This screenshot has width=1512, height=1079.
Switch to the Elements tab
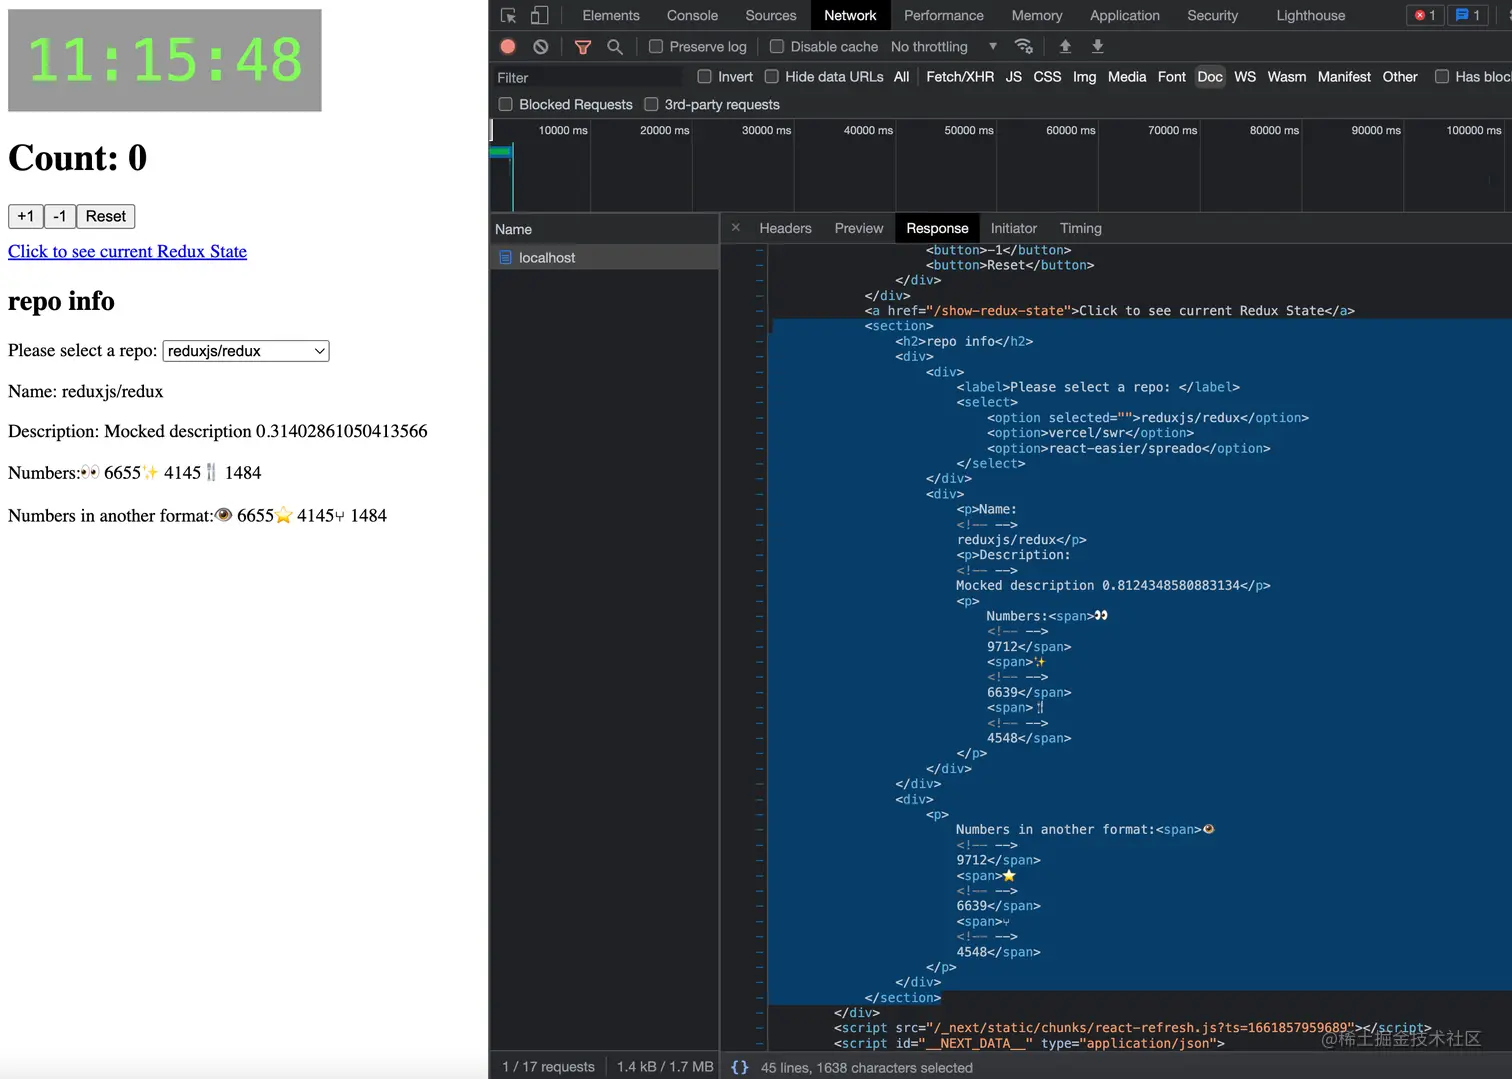pyautogui.click(x=611, y=16)
